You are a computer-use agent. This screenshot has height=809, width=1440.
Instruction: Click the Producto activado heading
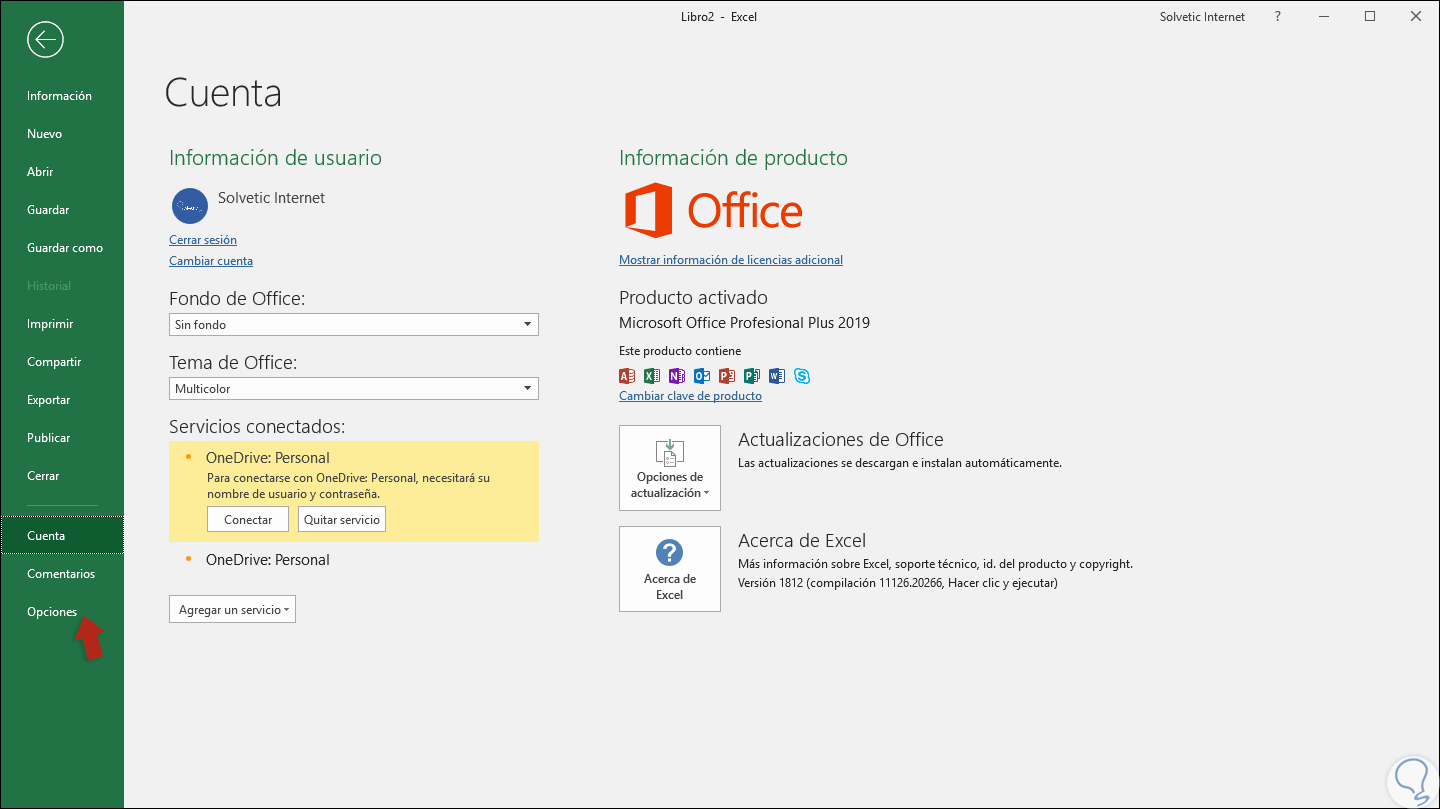tap(693, 297)
